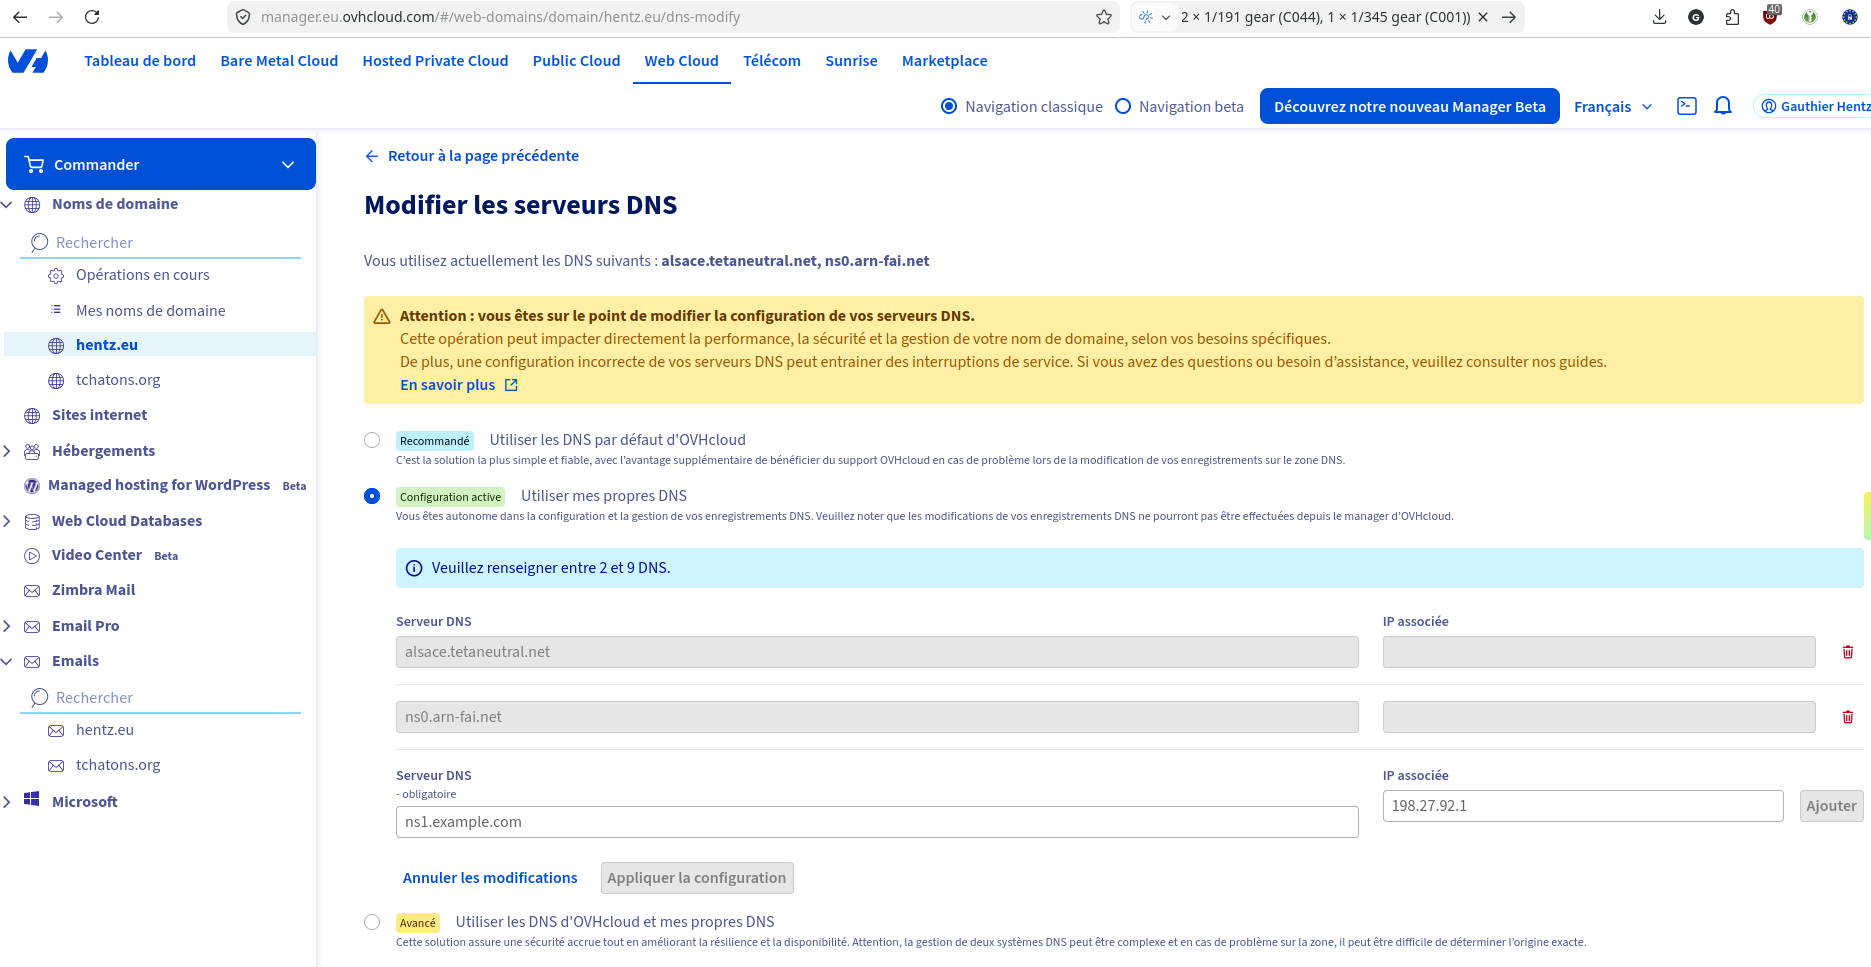Click Découvrez notre nouveau Manager Beta button
Screen dimensions: 1871x967
coord(1409,106)
